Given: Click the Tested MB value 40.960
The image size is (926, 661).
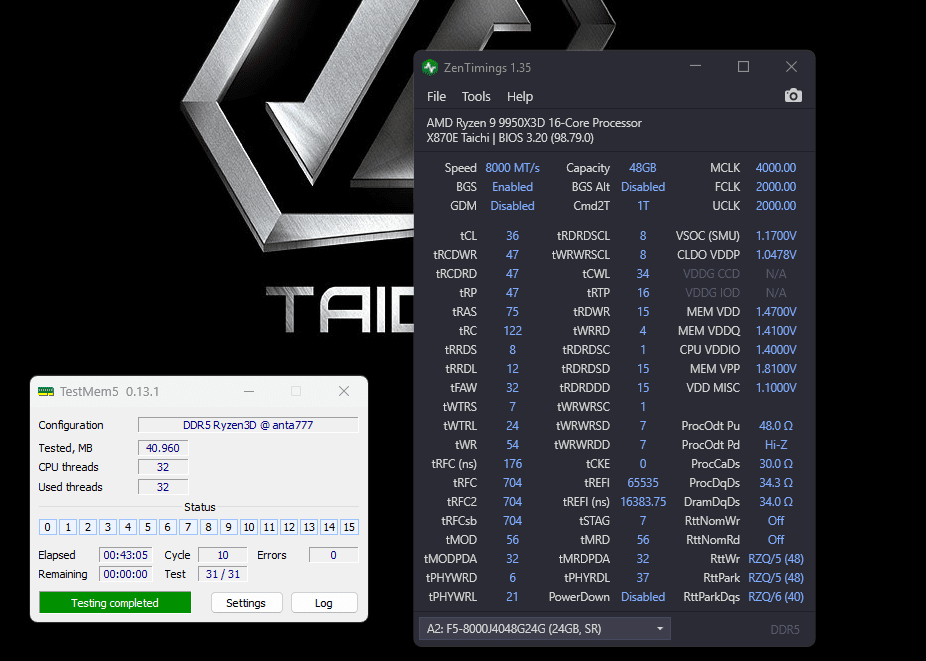Looking at the screenshot, I should click(x=163, y=448).
